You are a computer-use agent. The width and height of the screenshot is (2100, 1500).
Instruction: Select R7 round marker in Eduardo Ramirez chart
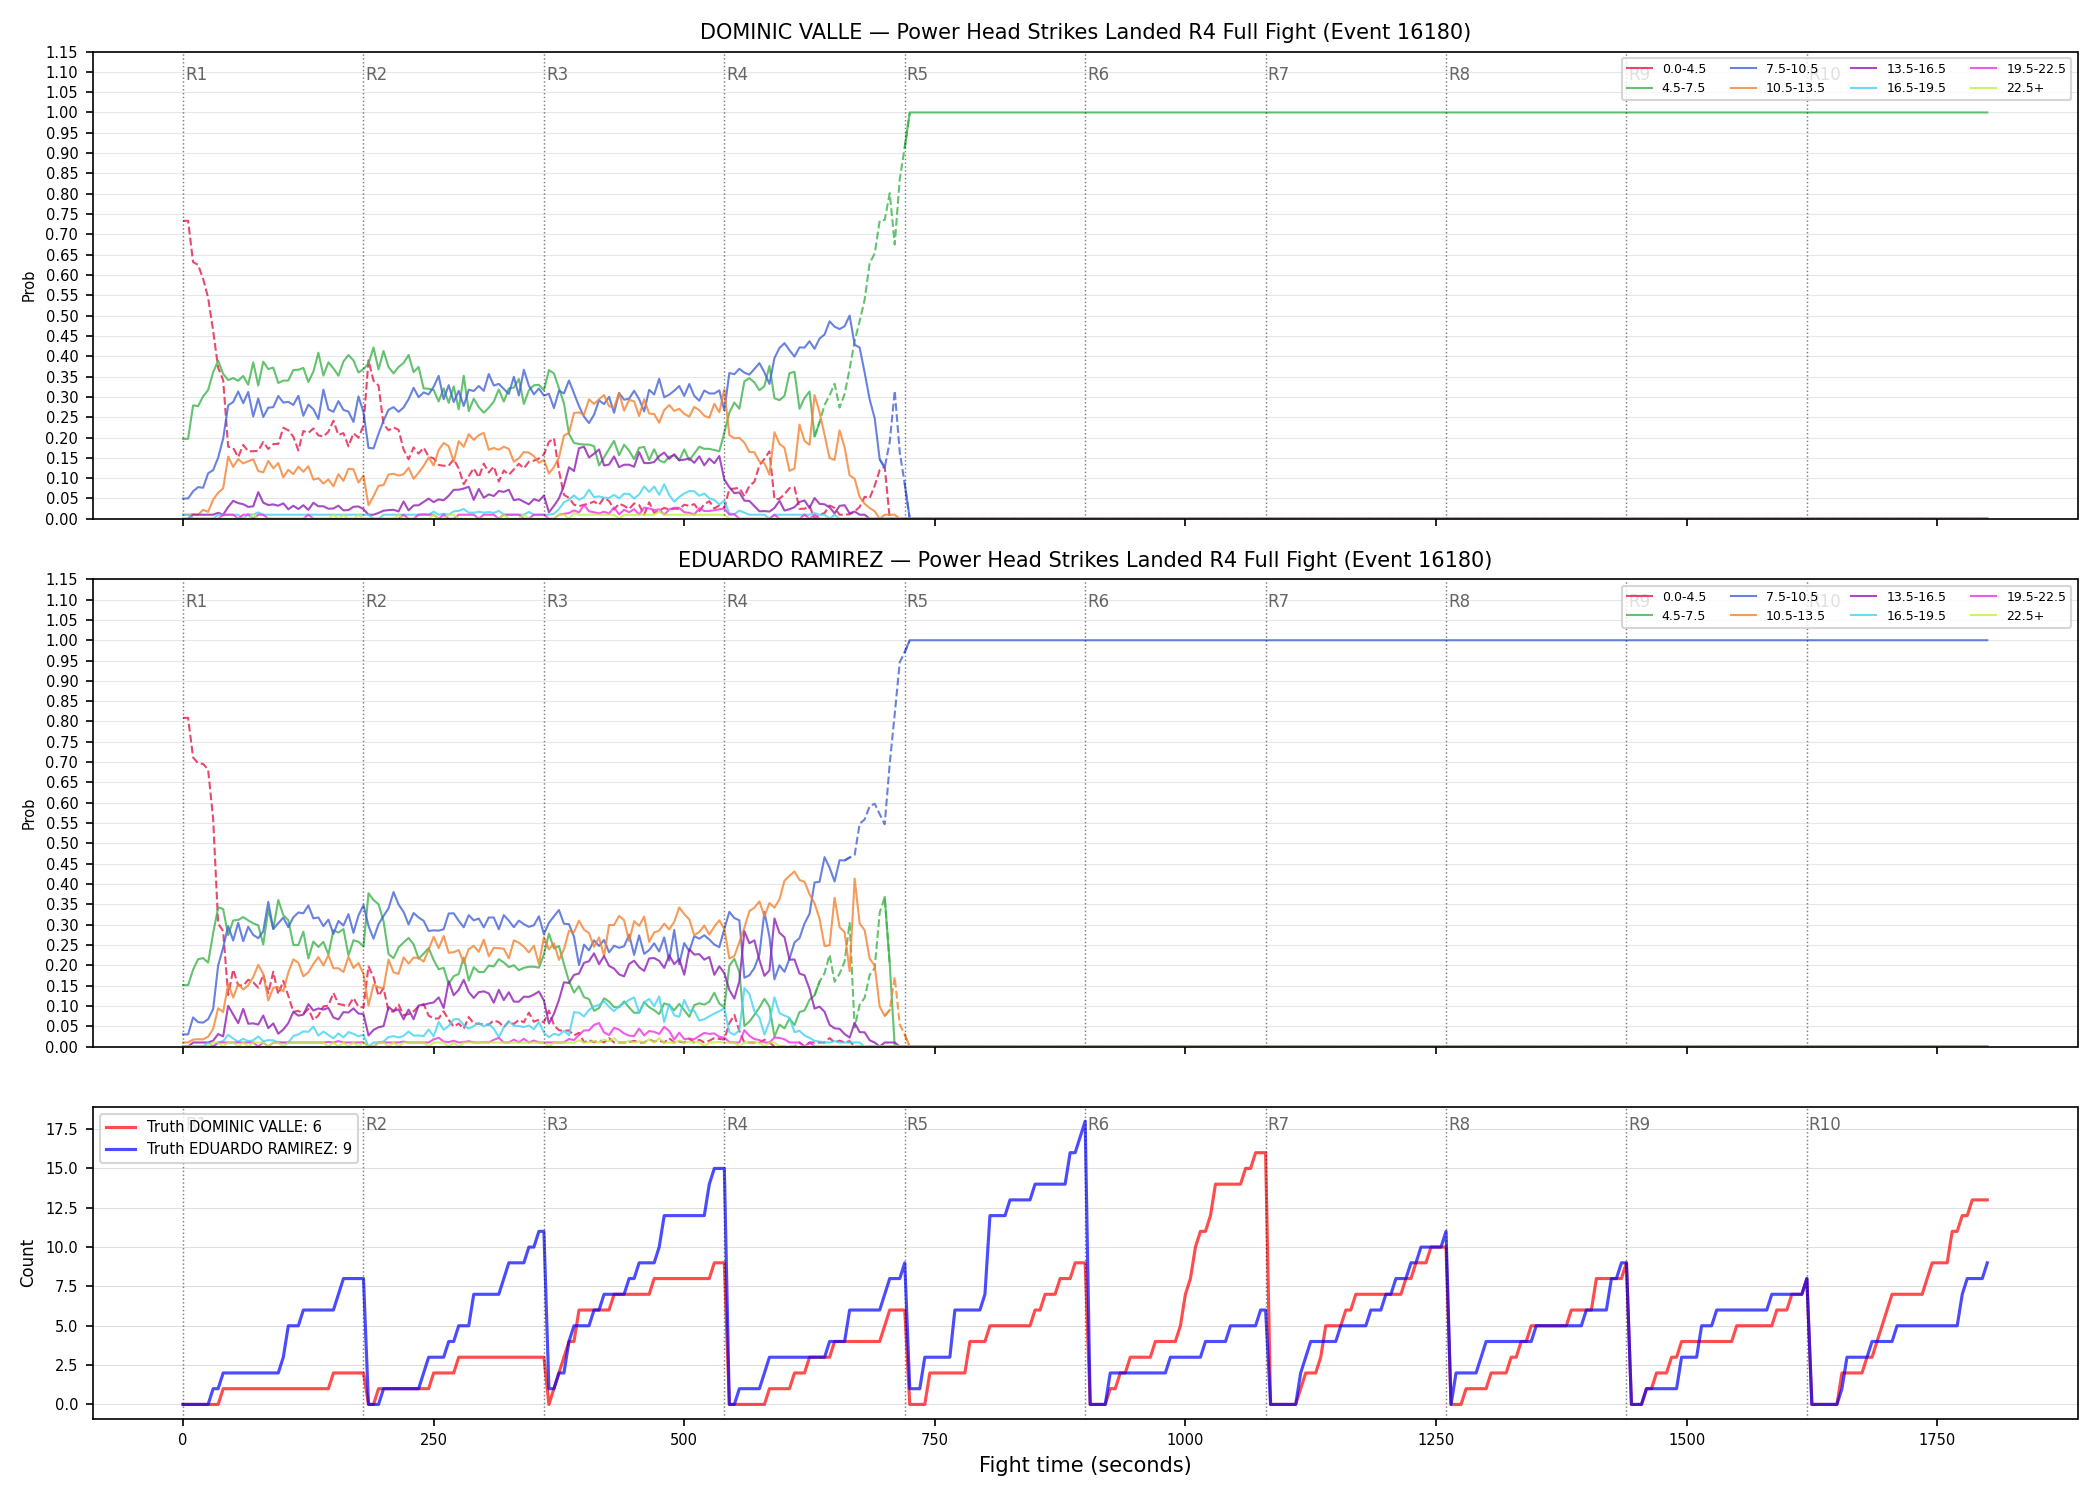1278,601
